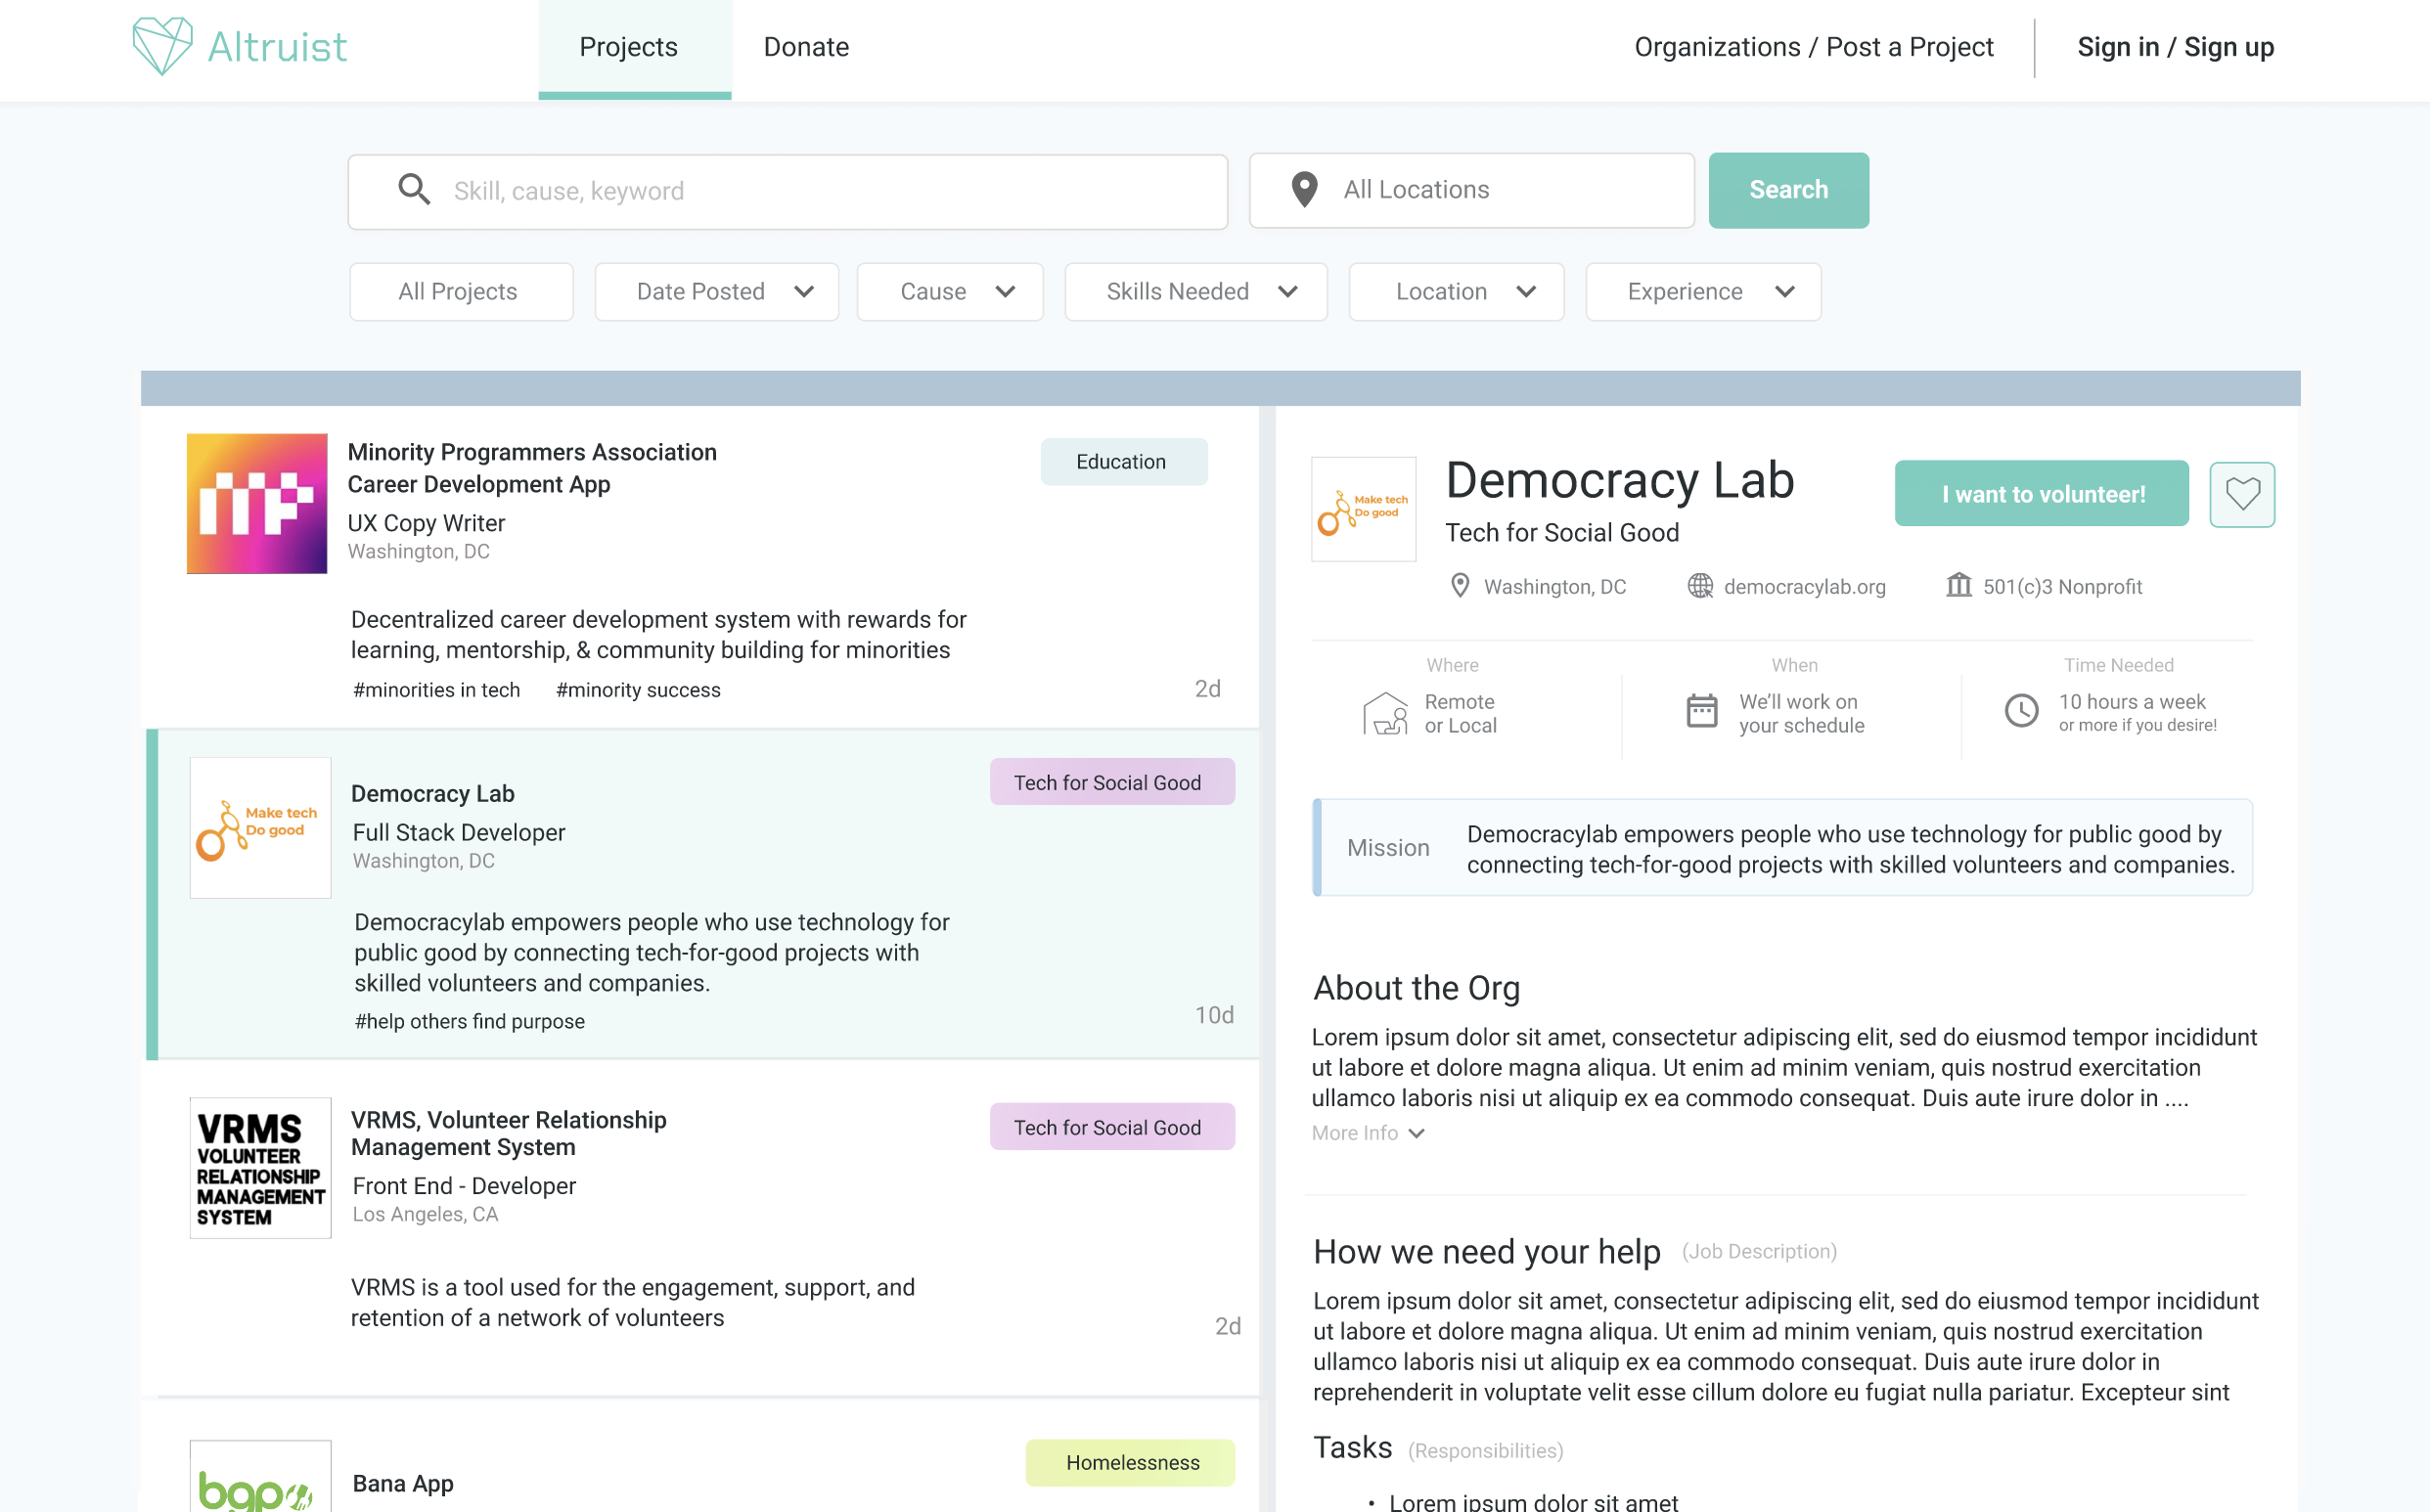The height and width of the screenshot is (1512, 2430).
Task: Expand More Info about the org
Action: pyautogui.click(x=1367, y=1133)
